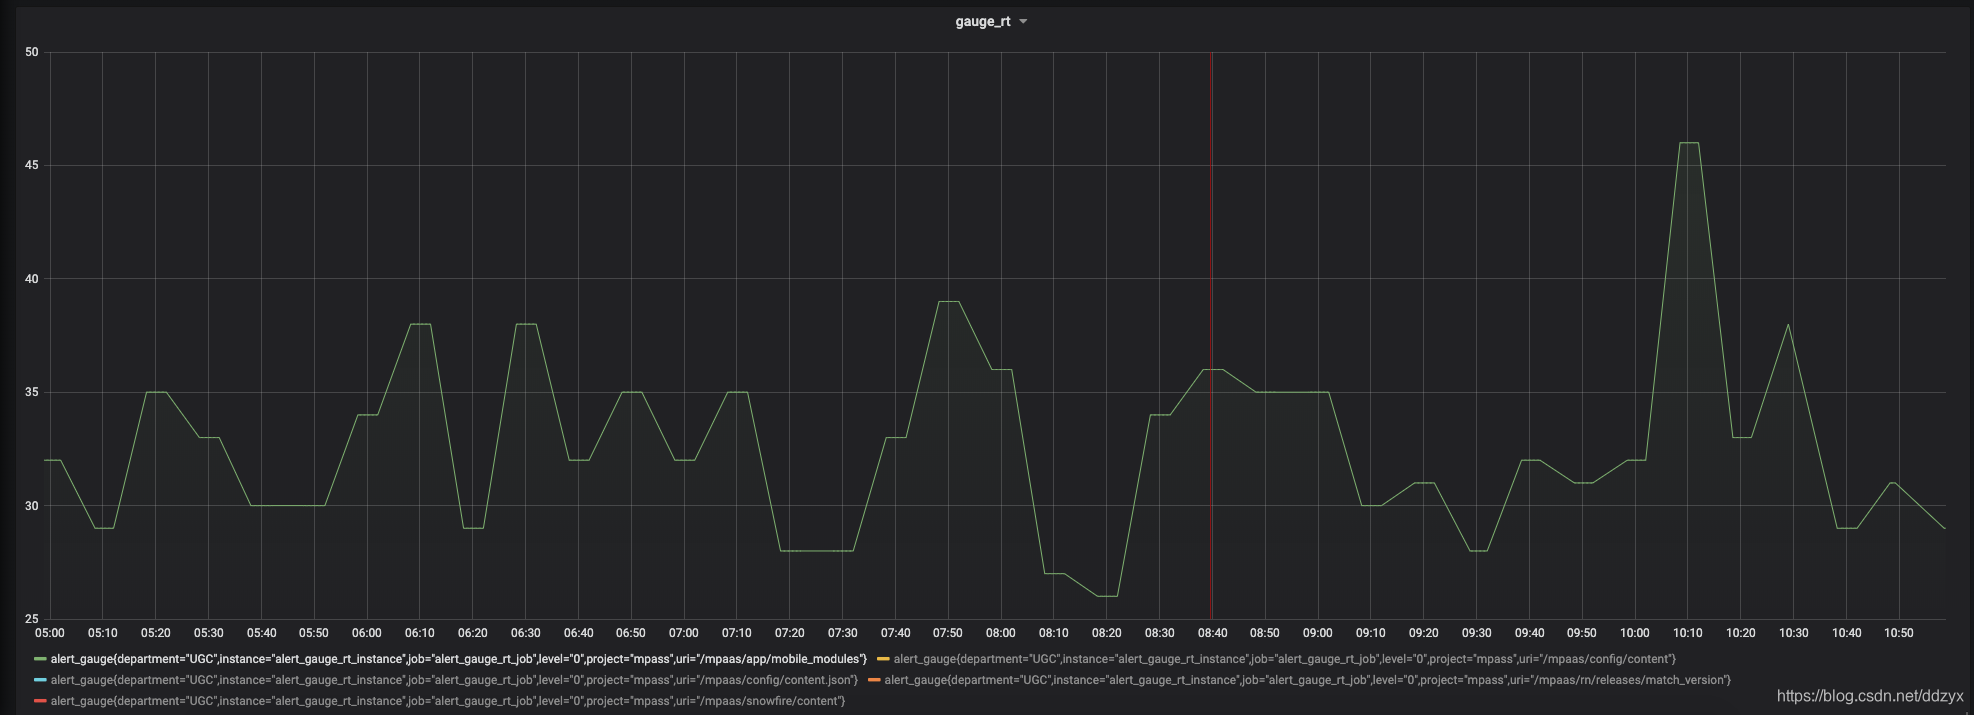Click the y-axis value 25
Screen dimensions: 1974x715
(x=32, y=619)
